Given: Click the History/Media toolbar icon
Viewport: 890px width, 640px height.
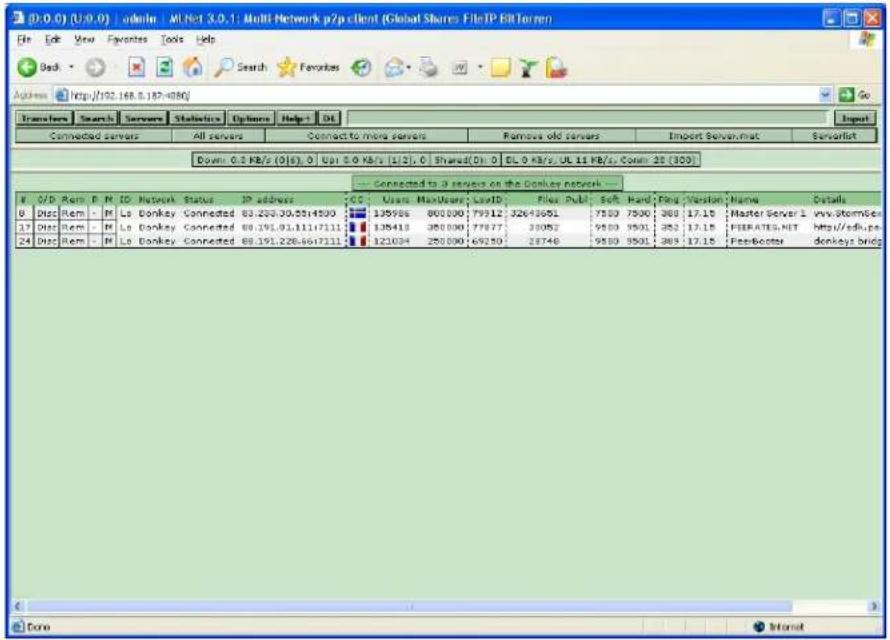Looking at the screenshot, I should (x=361, y=68).
